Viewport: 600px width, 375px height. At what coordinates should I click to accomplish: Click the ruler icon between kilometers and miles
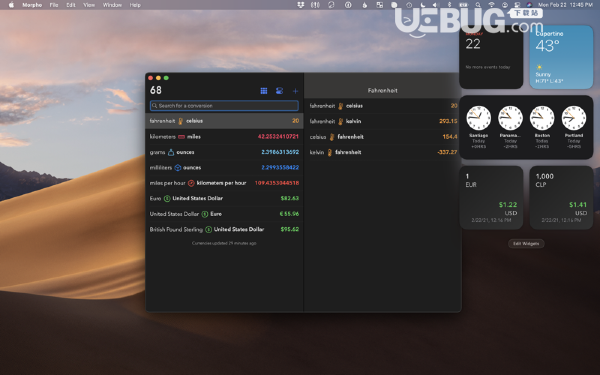(x=181, y=137)
